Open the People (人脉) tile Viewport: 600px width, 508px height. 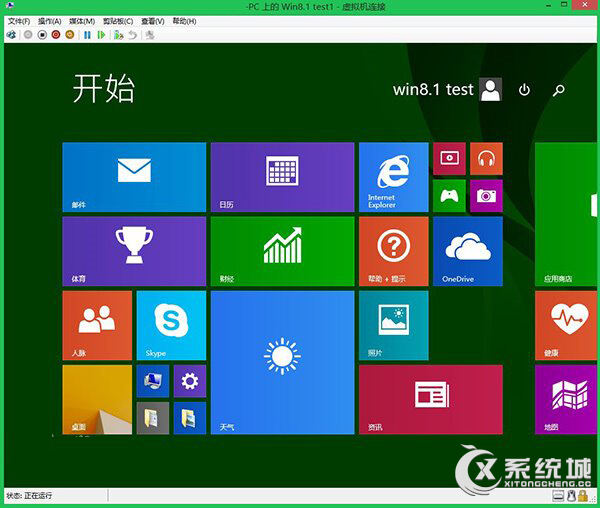point(97,326)
